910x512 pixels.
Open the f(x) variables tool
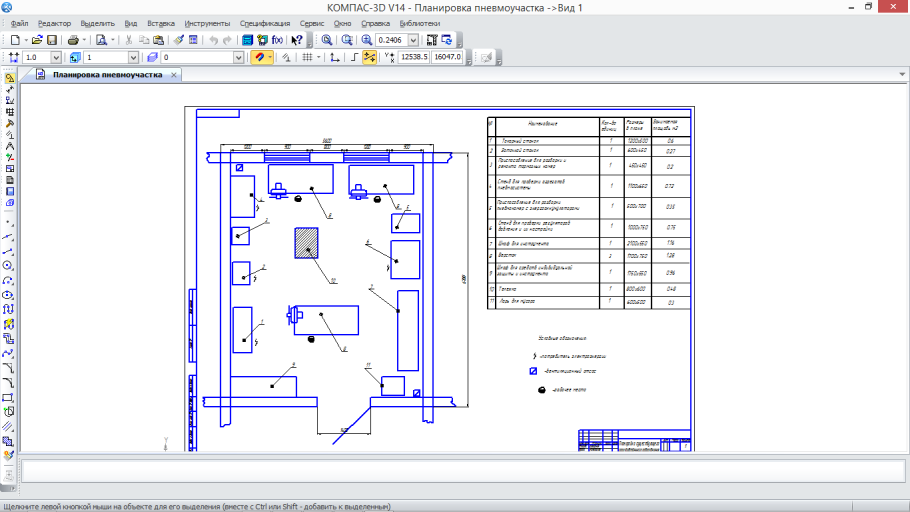(x=277, y=40)
